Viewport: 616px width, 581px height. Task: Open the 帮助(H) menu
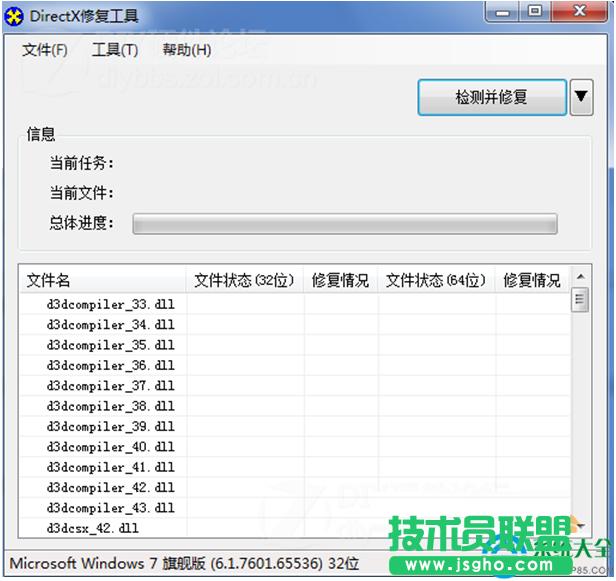(186, 50)
